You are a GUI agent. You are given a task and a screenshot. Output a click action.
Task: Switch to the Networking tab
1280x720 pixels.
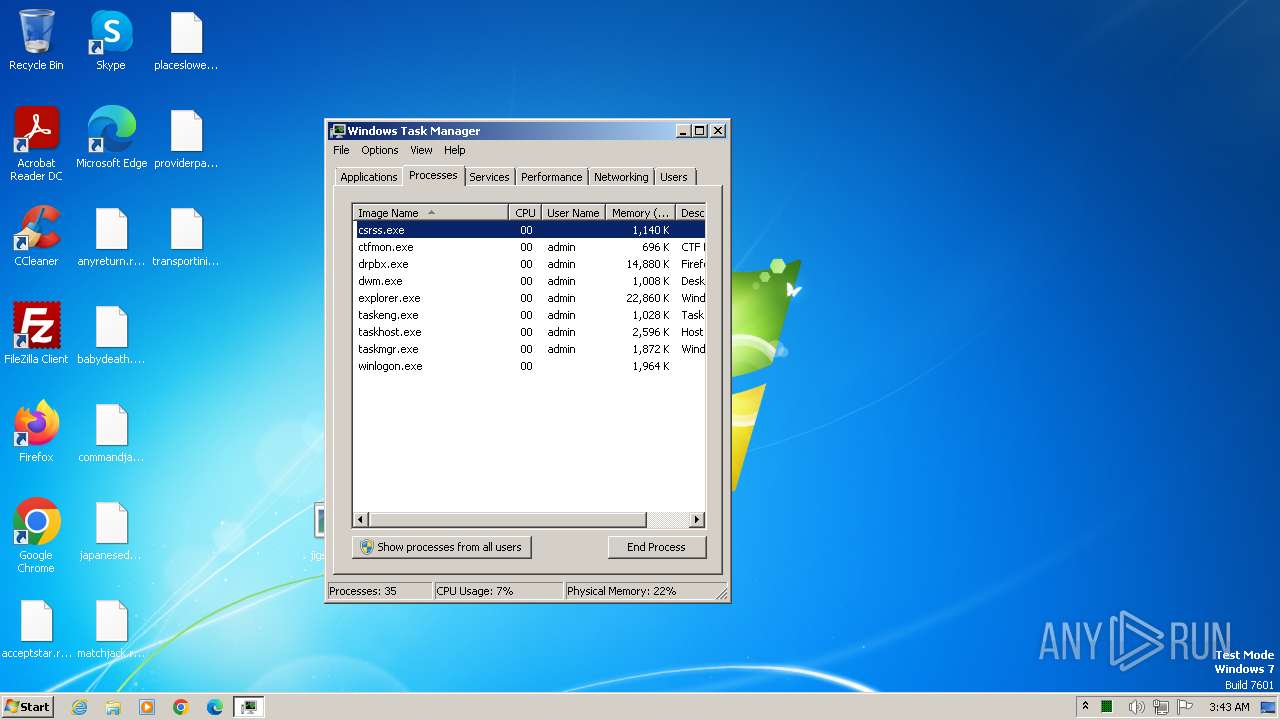pyautogui.click(x=620, y=177)
